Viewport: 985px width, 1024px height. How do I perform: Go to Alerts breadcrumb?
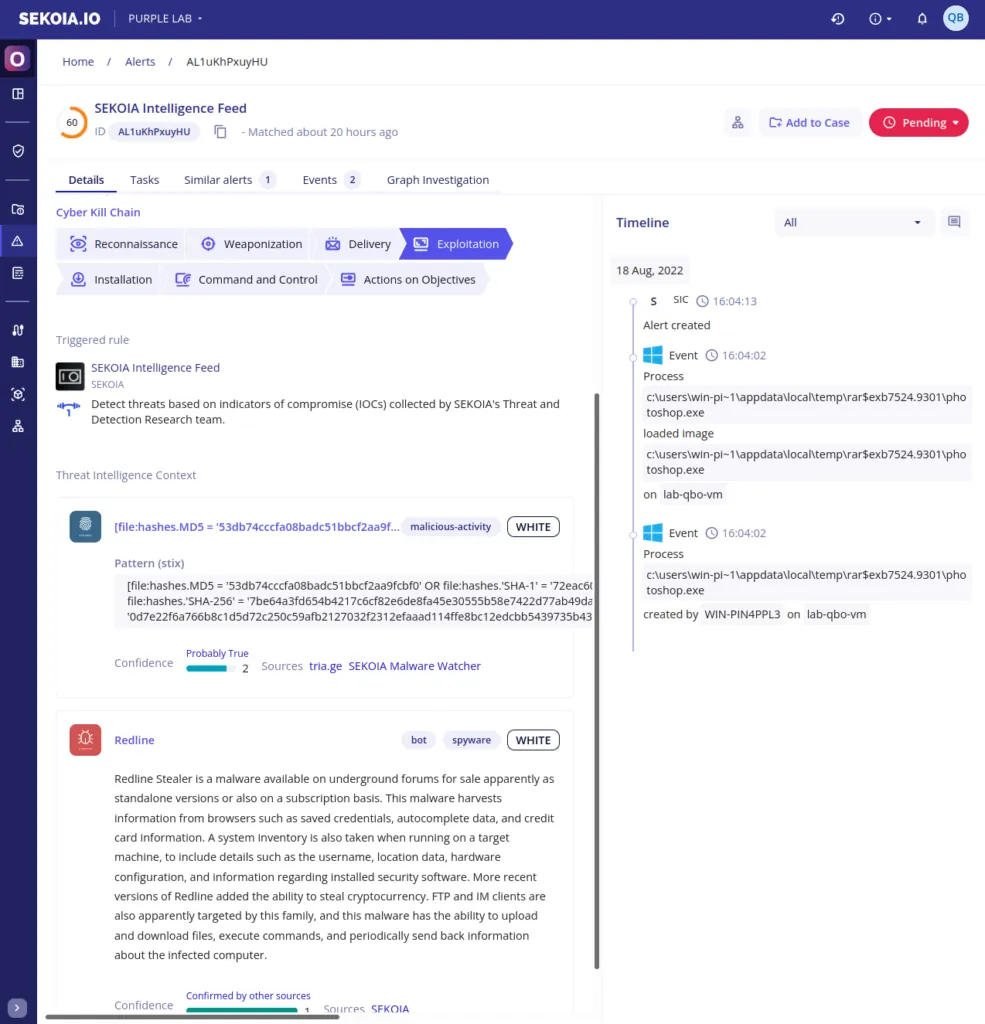pos(140,61)
